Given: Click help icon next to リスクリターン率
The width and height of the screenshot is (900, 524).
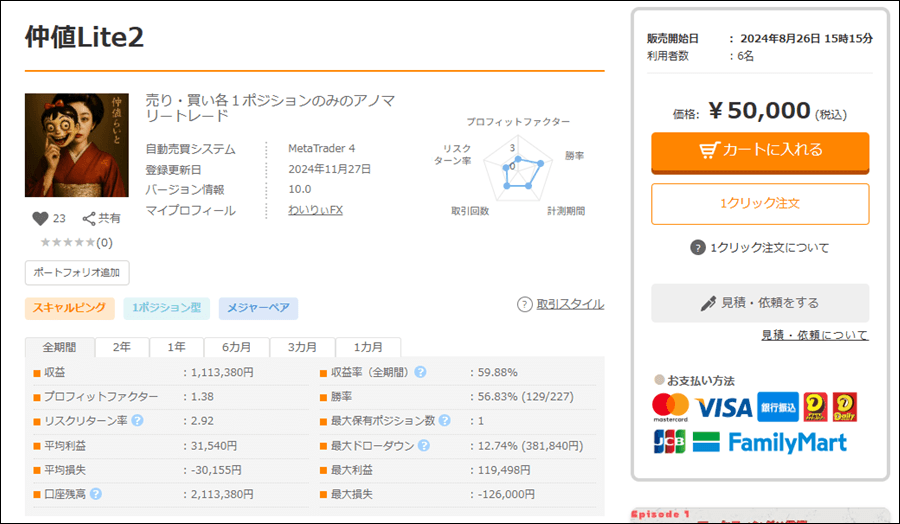Looking at the screenshot, I should 137,420.
